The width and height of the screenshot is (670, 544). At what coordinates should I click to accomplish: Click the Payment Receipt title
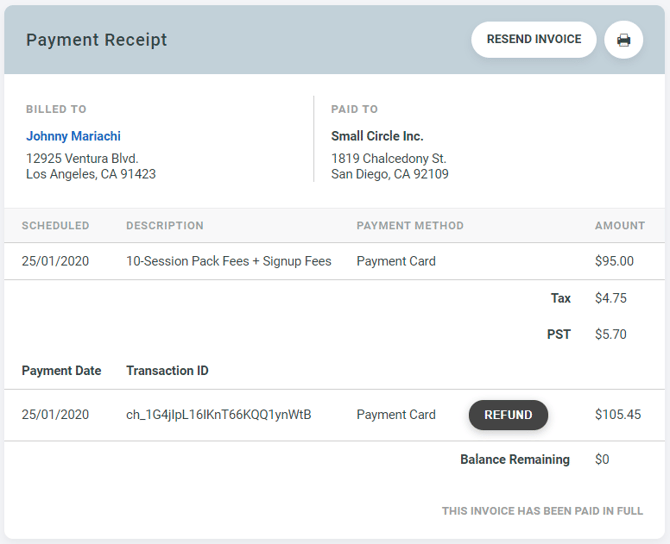96,40
